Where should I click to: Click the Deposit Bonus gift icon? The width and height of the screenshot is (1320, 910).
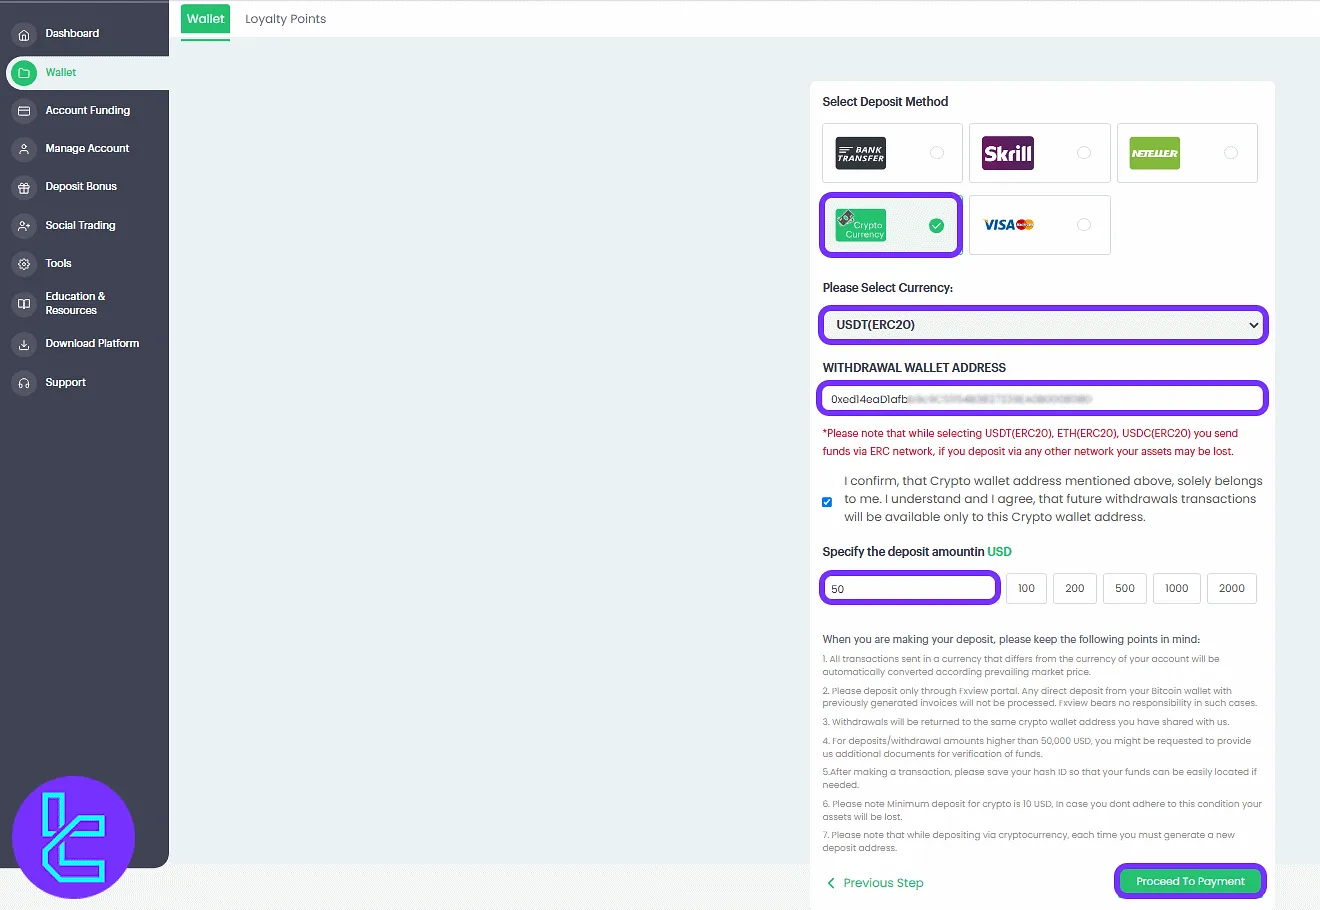[x=24, y=187]
